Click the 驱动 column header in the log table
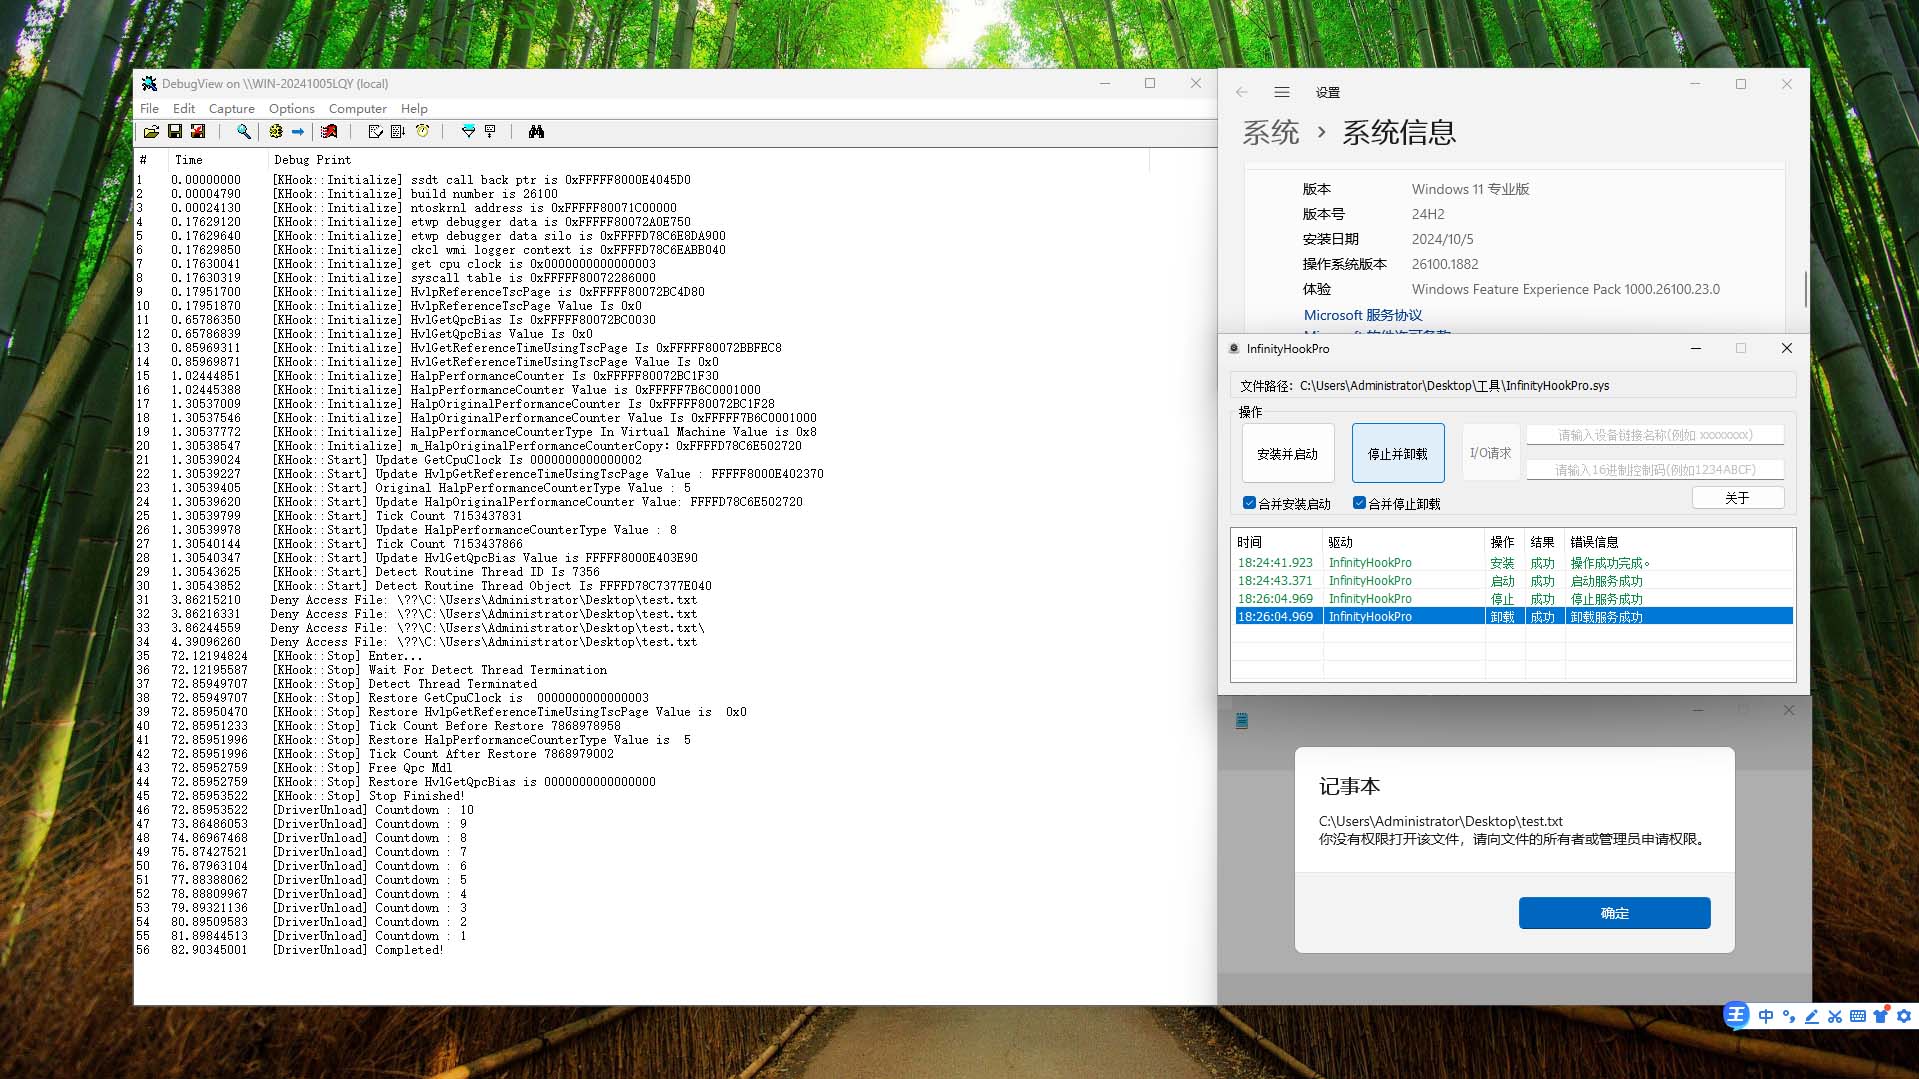The image size is (1919, 1079). coord(1404,542)
